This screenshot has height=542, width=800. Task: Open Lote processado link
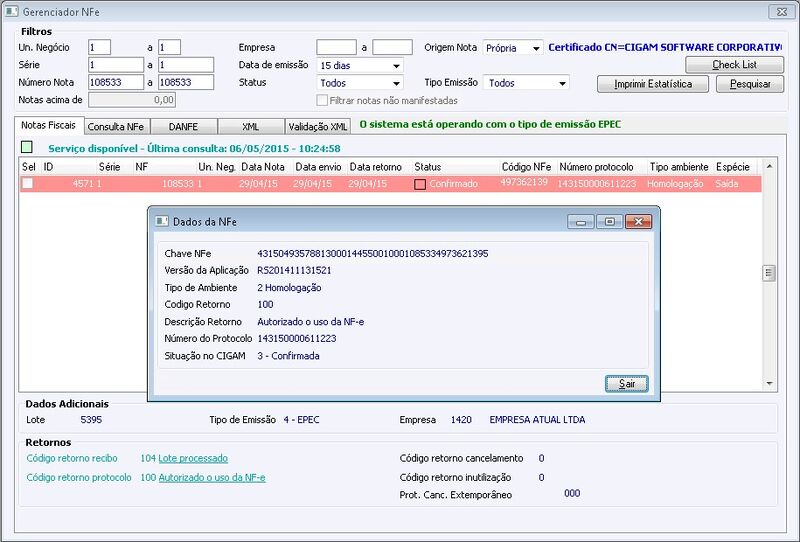pyautogui.click(x=193, y=458)
